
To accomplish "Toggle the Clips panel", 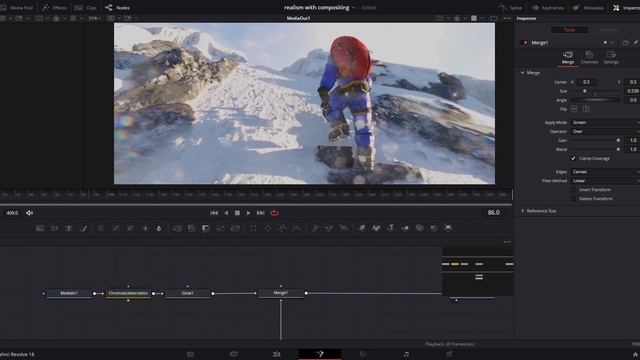I will [x=85, y=8].
